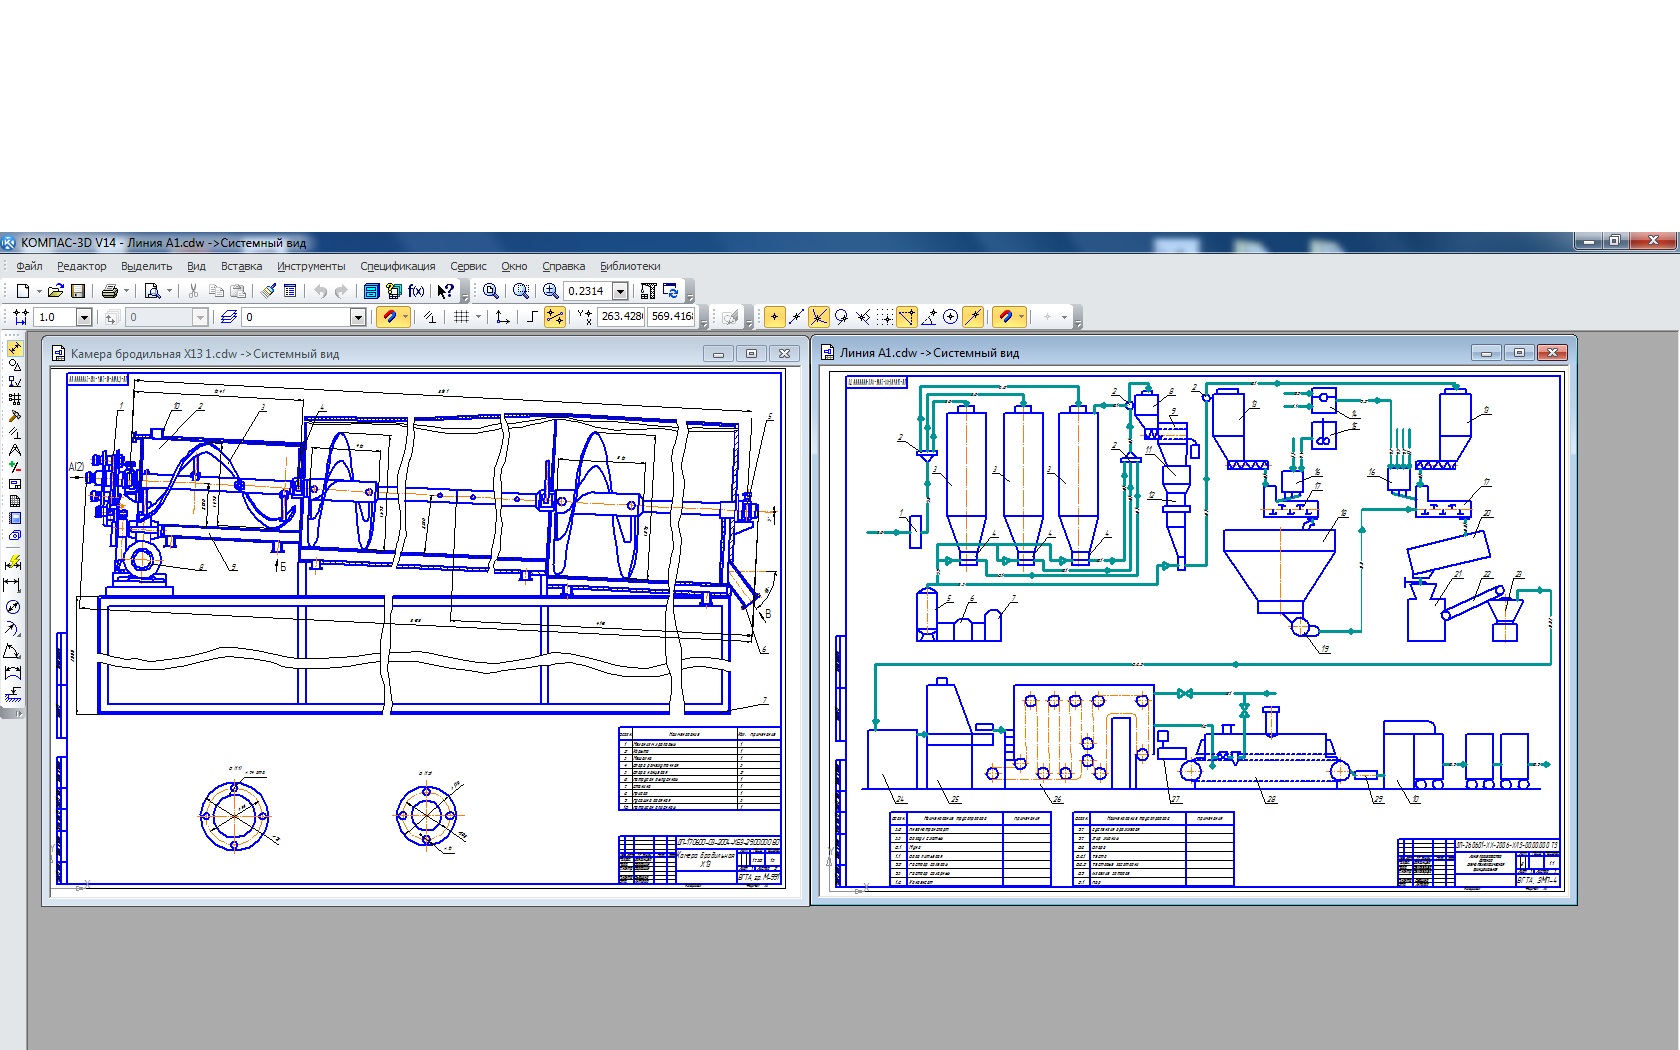The width and height of the screenshot is (1680, 1050).
Task: Expand the preview options arrow
Action: click(x=169, y=291)
